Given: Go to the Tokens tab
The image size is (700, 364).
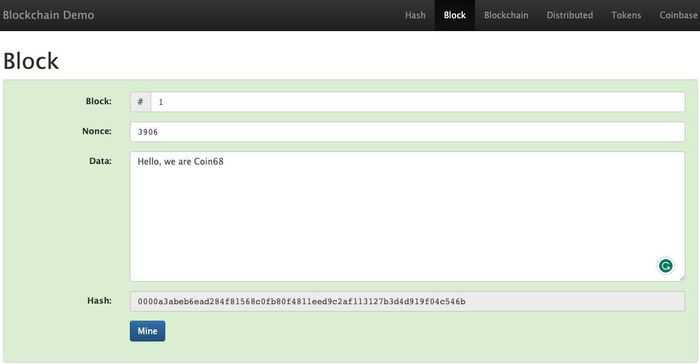Looking at the screenshot, I should pos(626,15).
